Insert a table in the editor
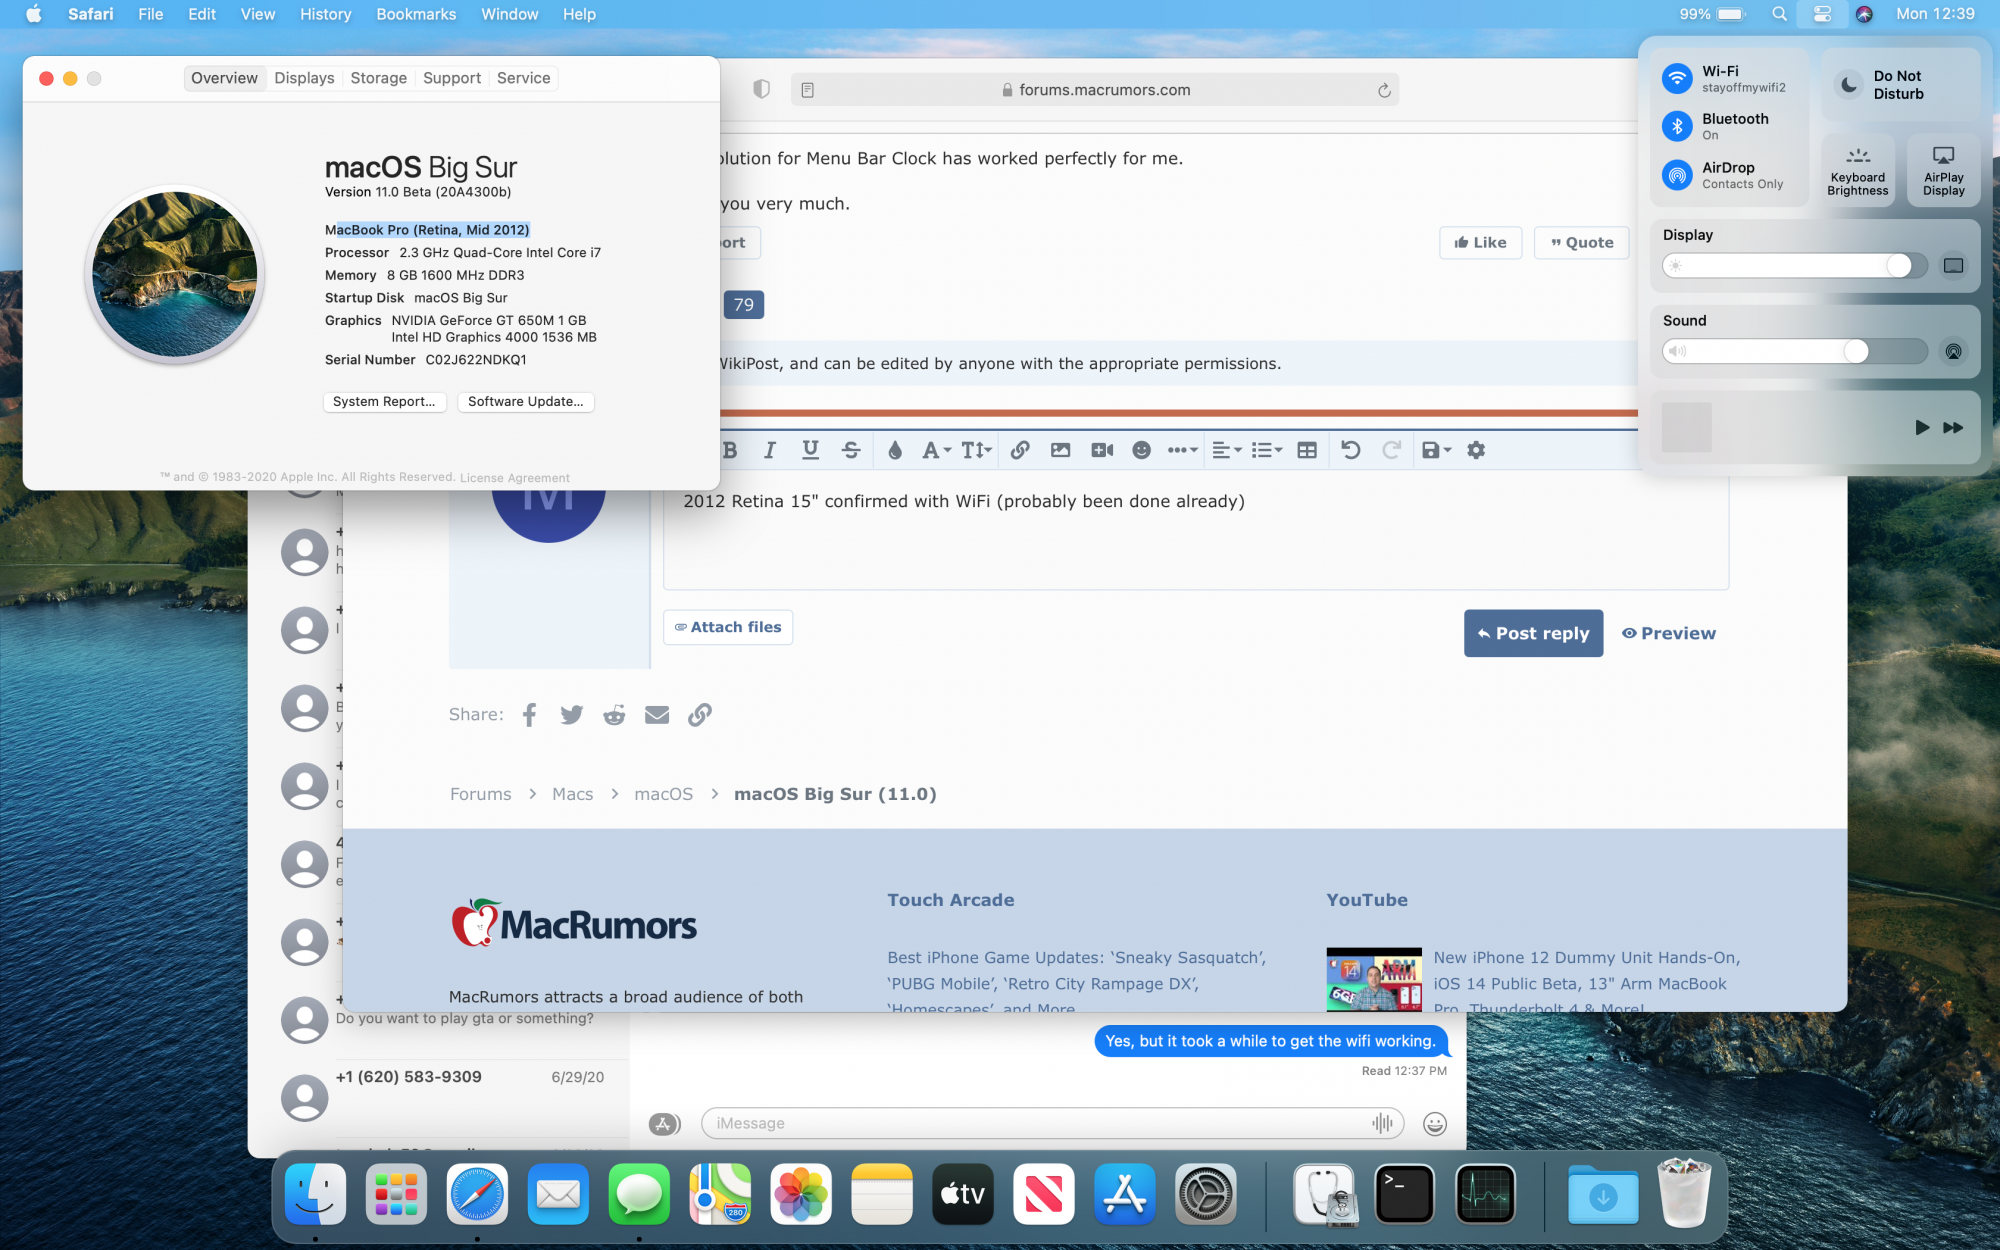 point(1307,450)
